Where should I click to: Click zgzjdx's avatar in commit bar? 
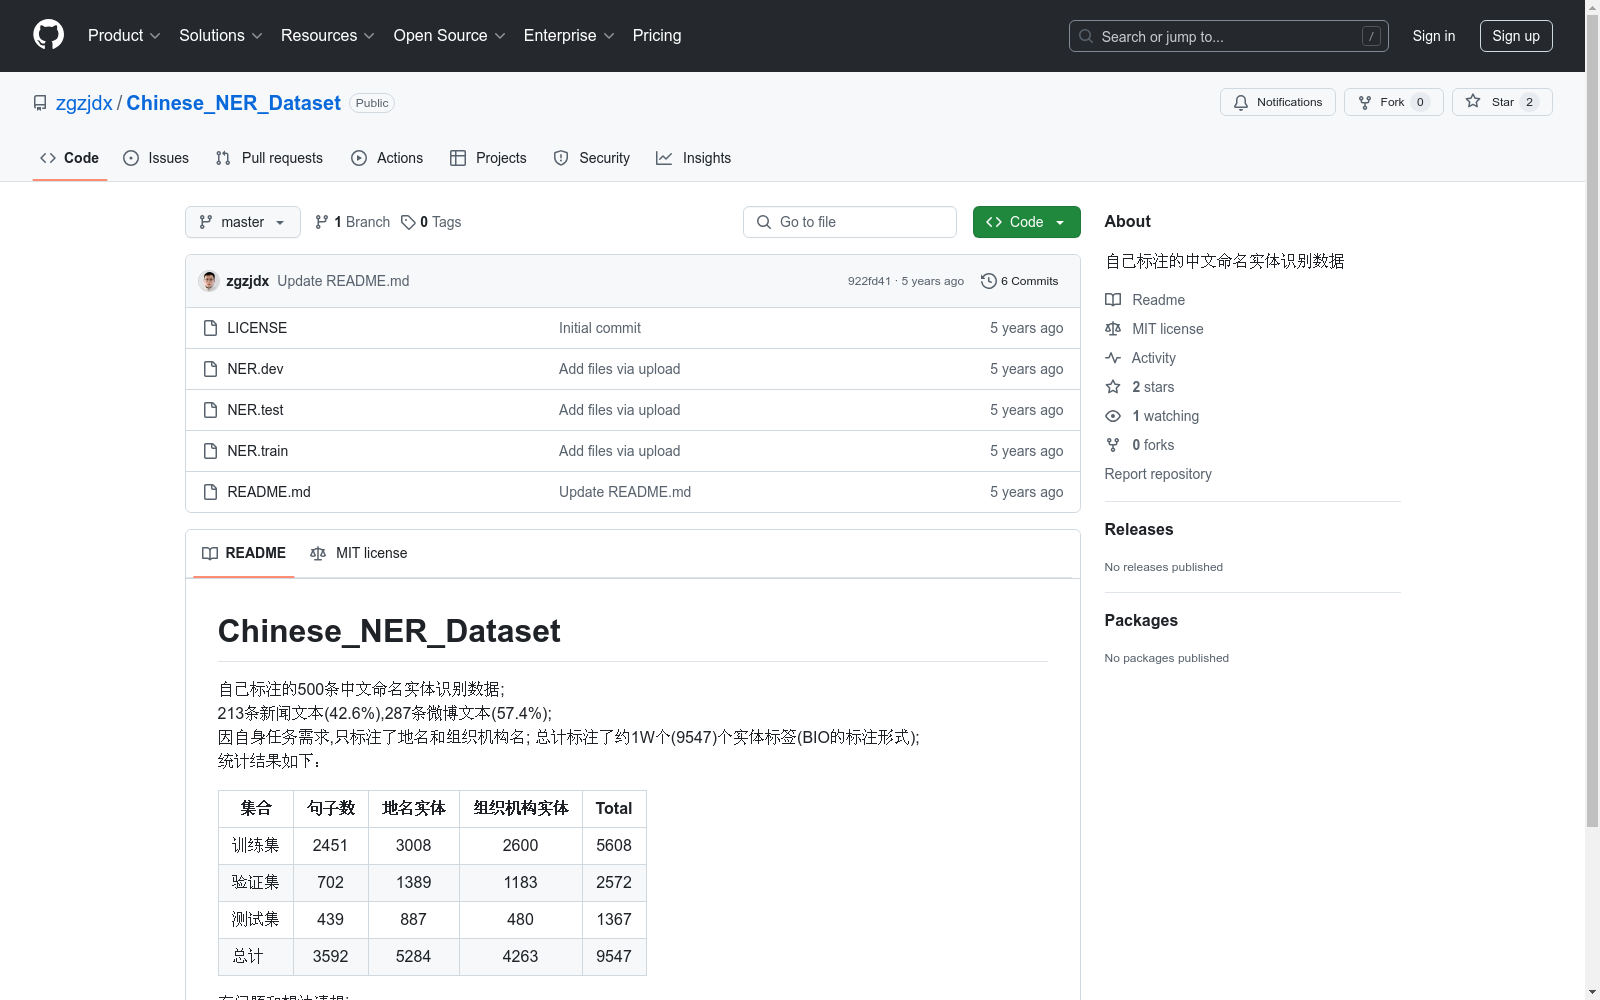pos(209,281)
